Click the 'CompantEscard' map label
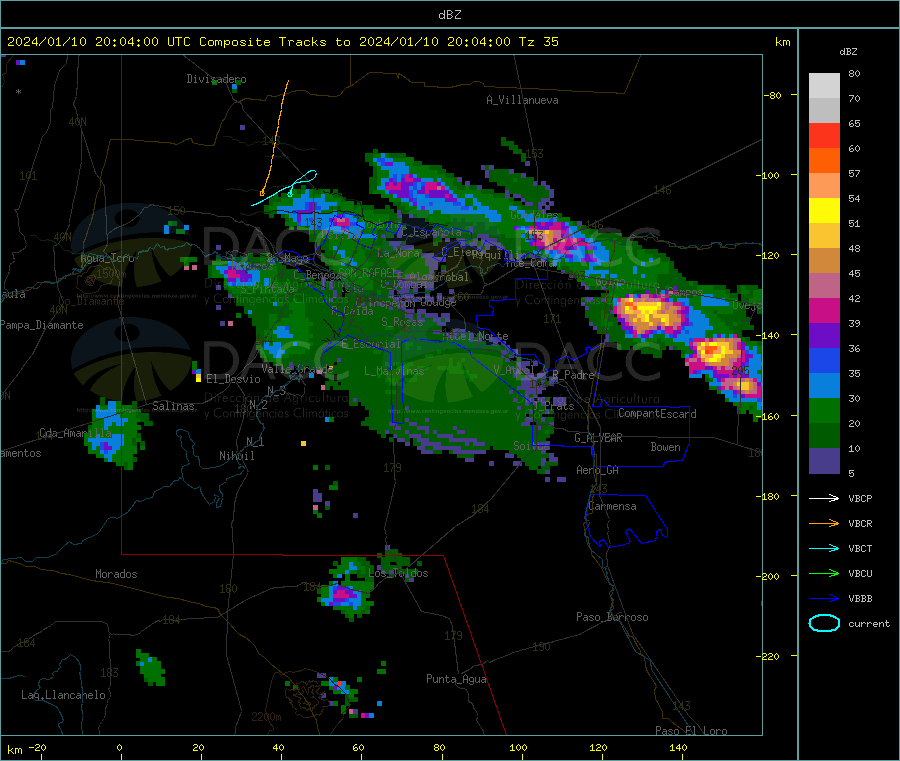This screenshot has height=761, width=900. coord(657,414)
